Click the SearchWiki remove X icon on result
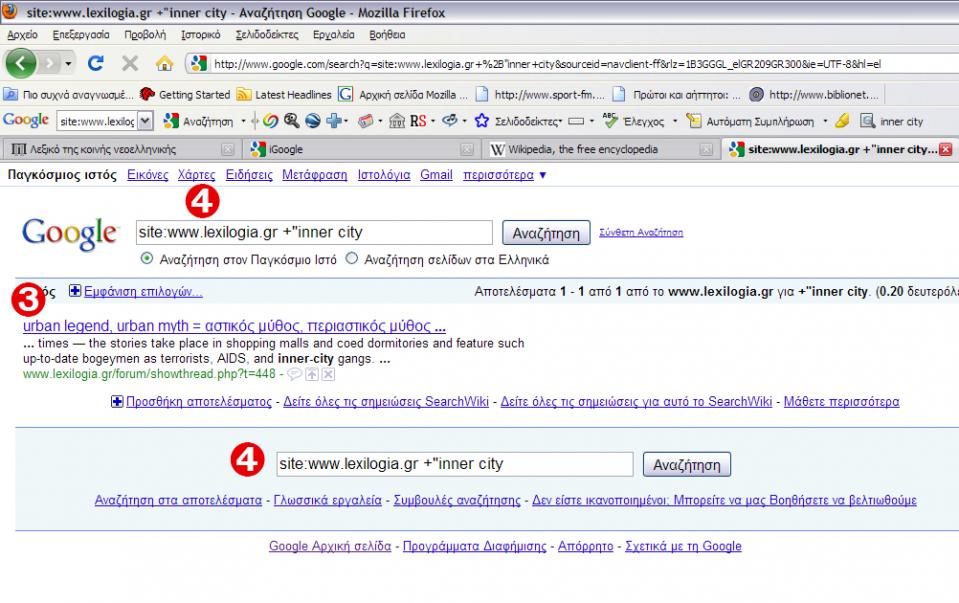 [x=328, y=374]
